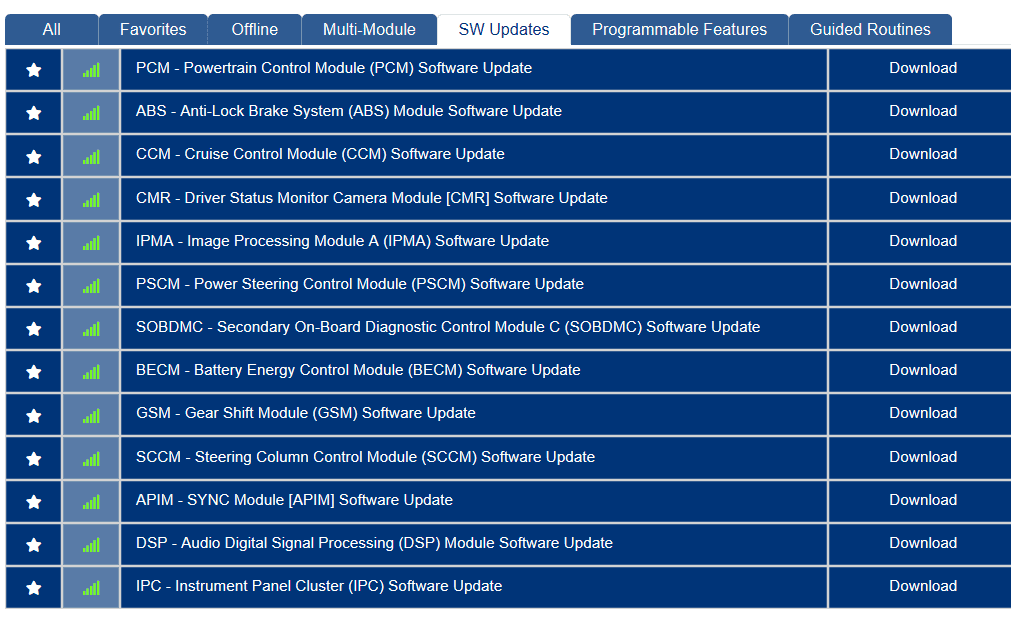Toggle the favorite star for the CMR camera module
The image size is (1011, 631).
coord(33,198)
